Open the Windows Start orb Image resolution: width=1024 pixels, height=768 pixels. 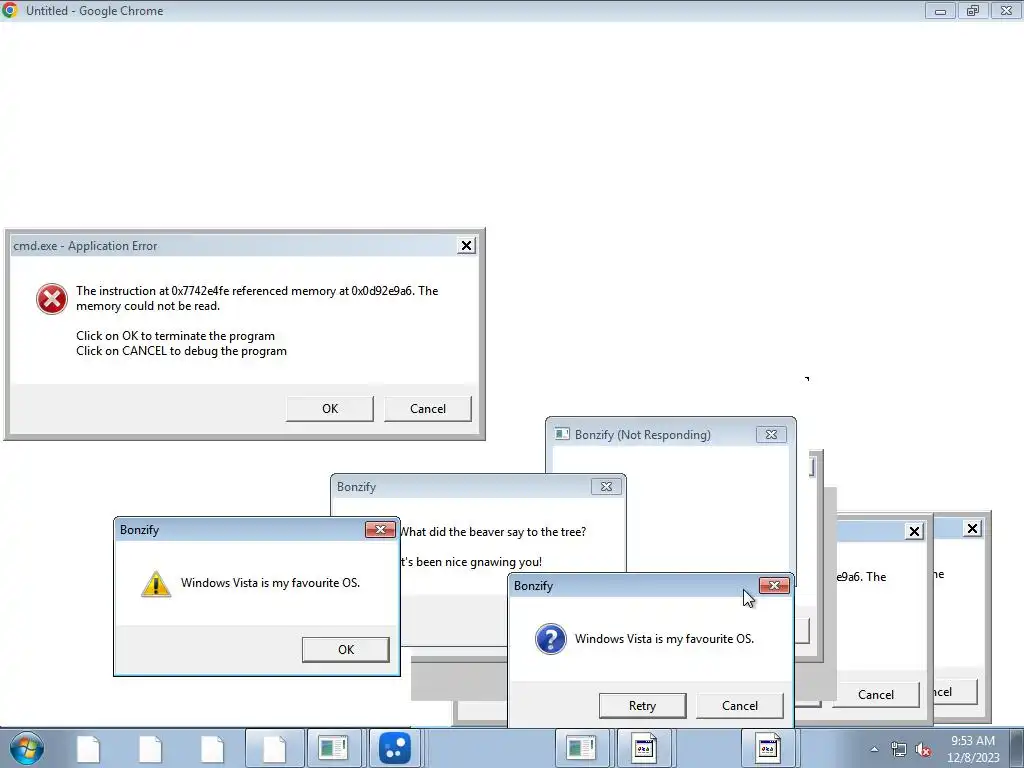click(27, 748)
